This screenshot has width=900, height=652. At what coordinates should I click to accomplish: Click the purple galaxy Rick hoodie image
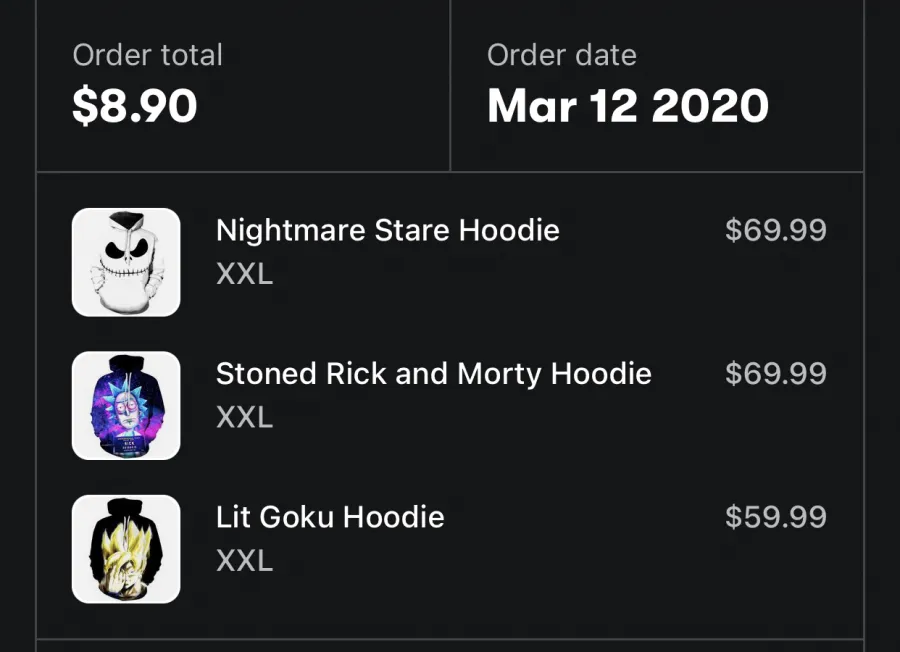point(126,406)
